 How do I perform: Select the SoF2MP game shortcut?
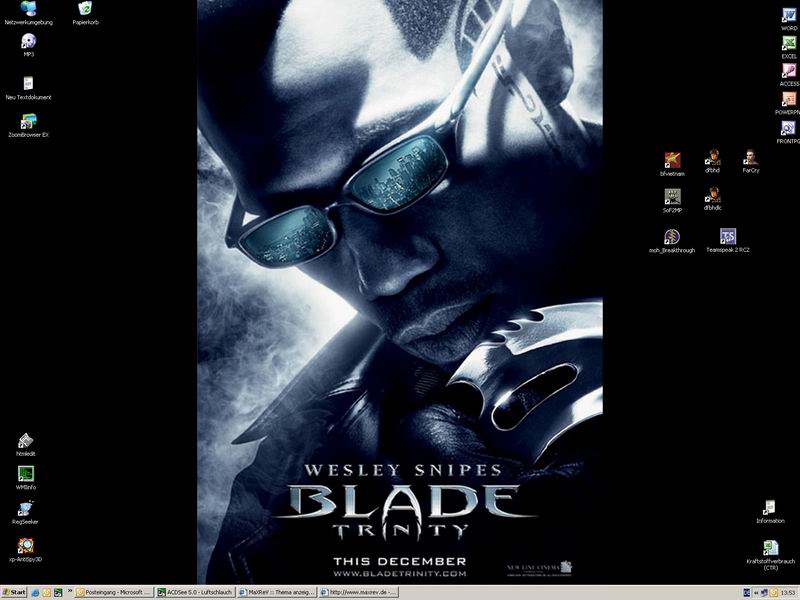pyautogui.click(x=672, y=197)
